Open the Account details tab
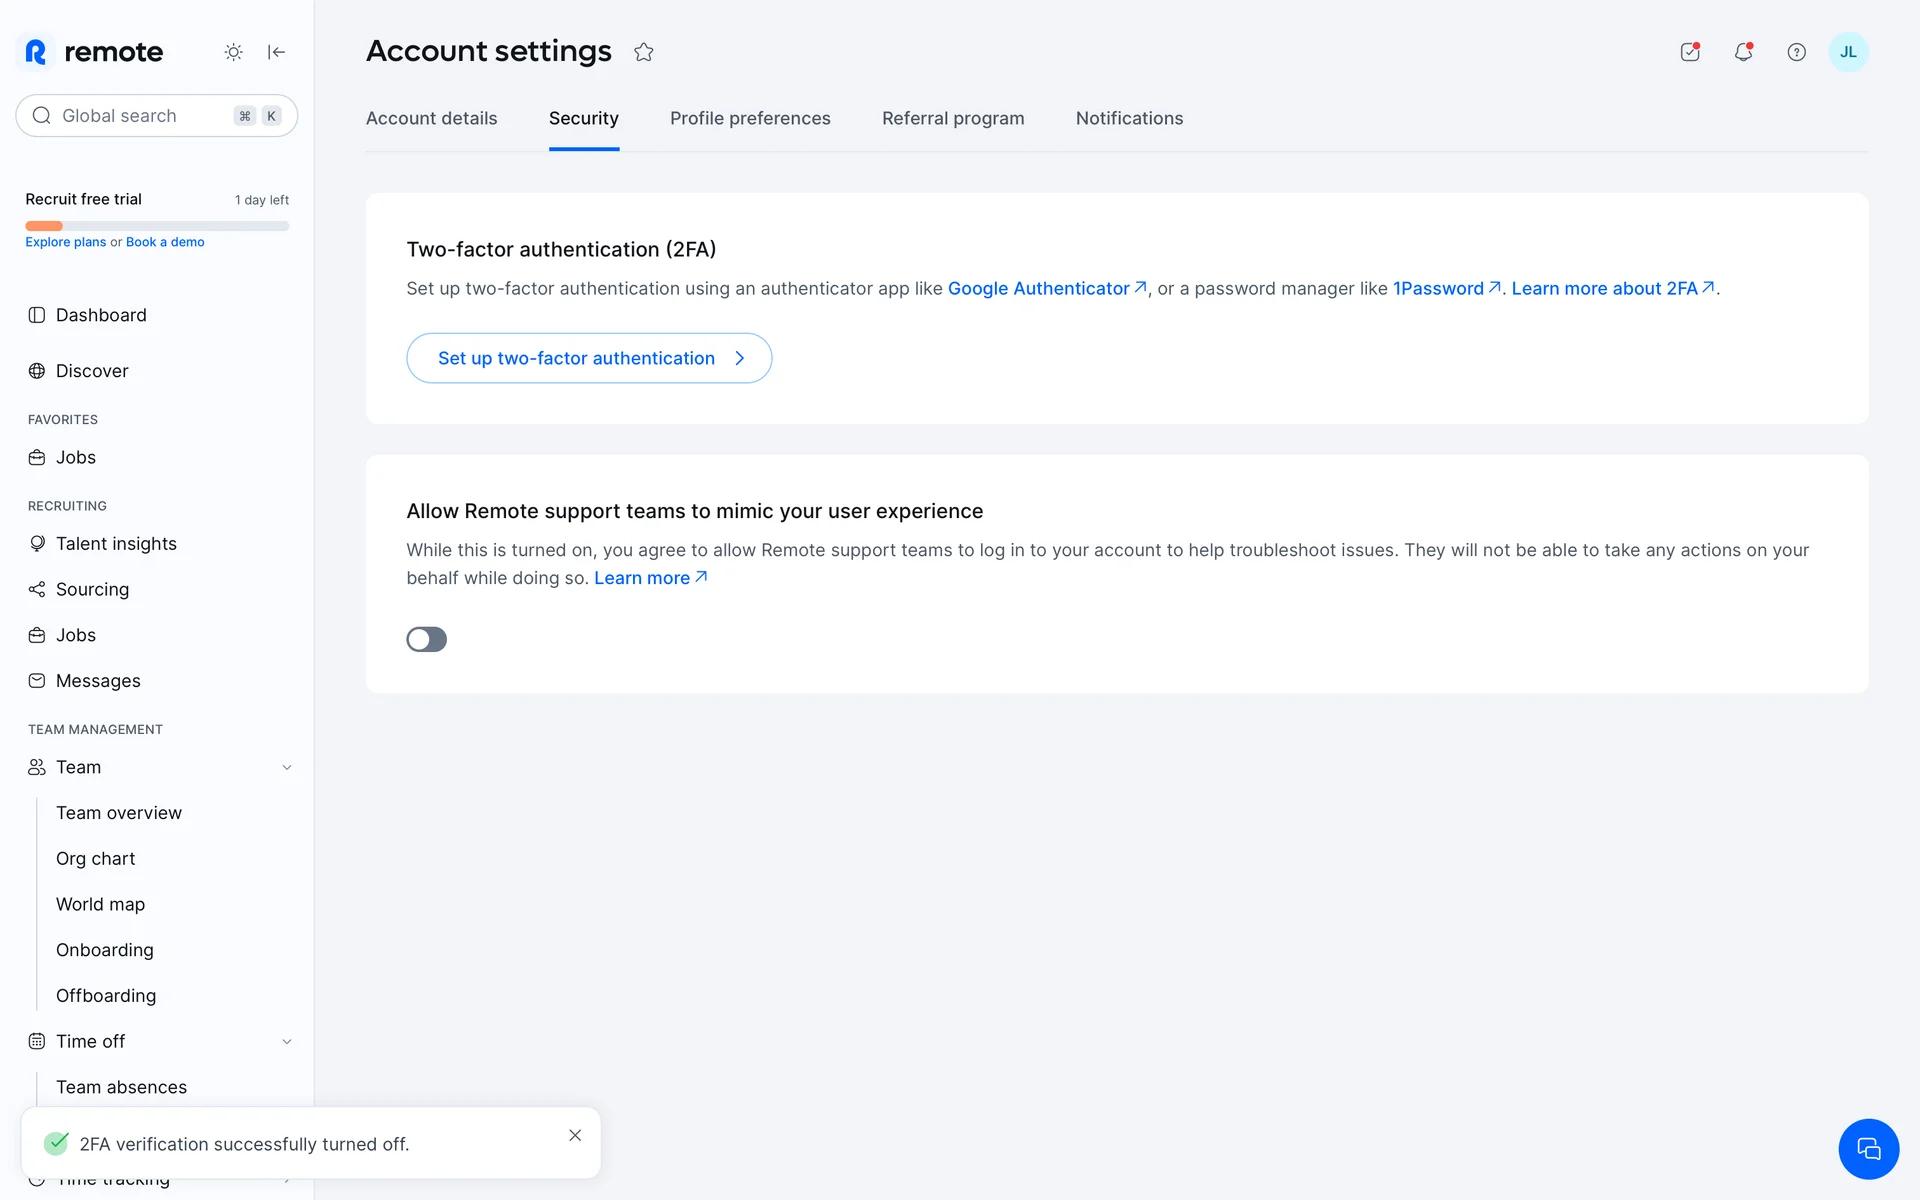The height and width of the screenshot is (1200, 1920). point(431,118)
